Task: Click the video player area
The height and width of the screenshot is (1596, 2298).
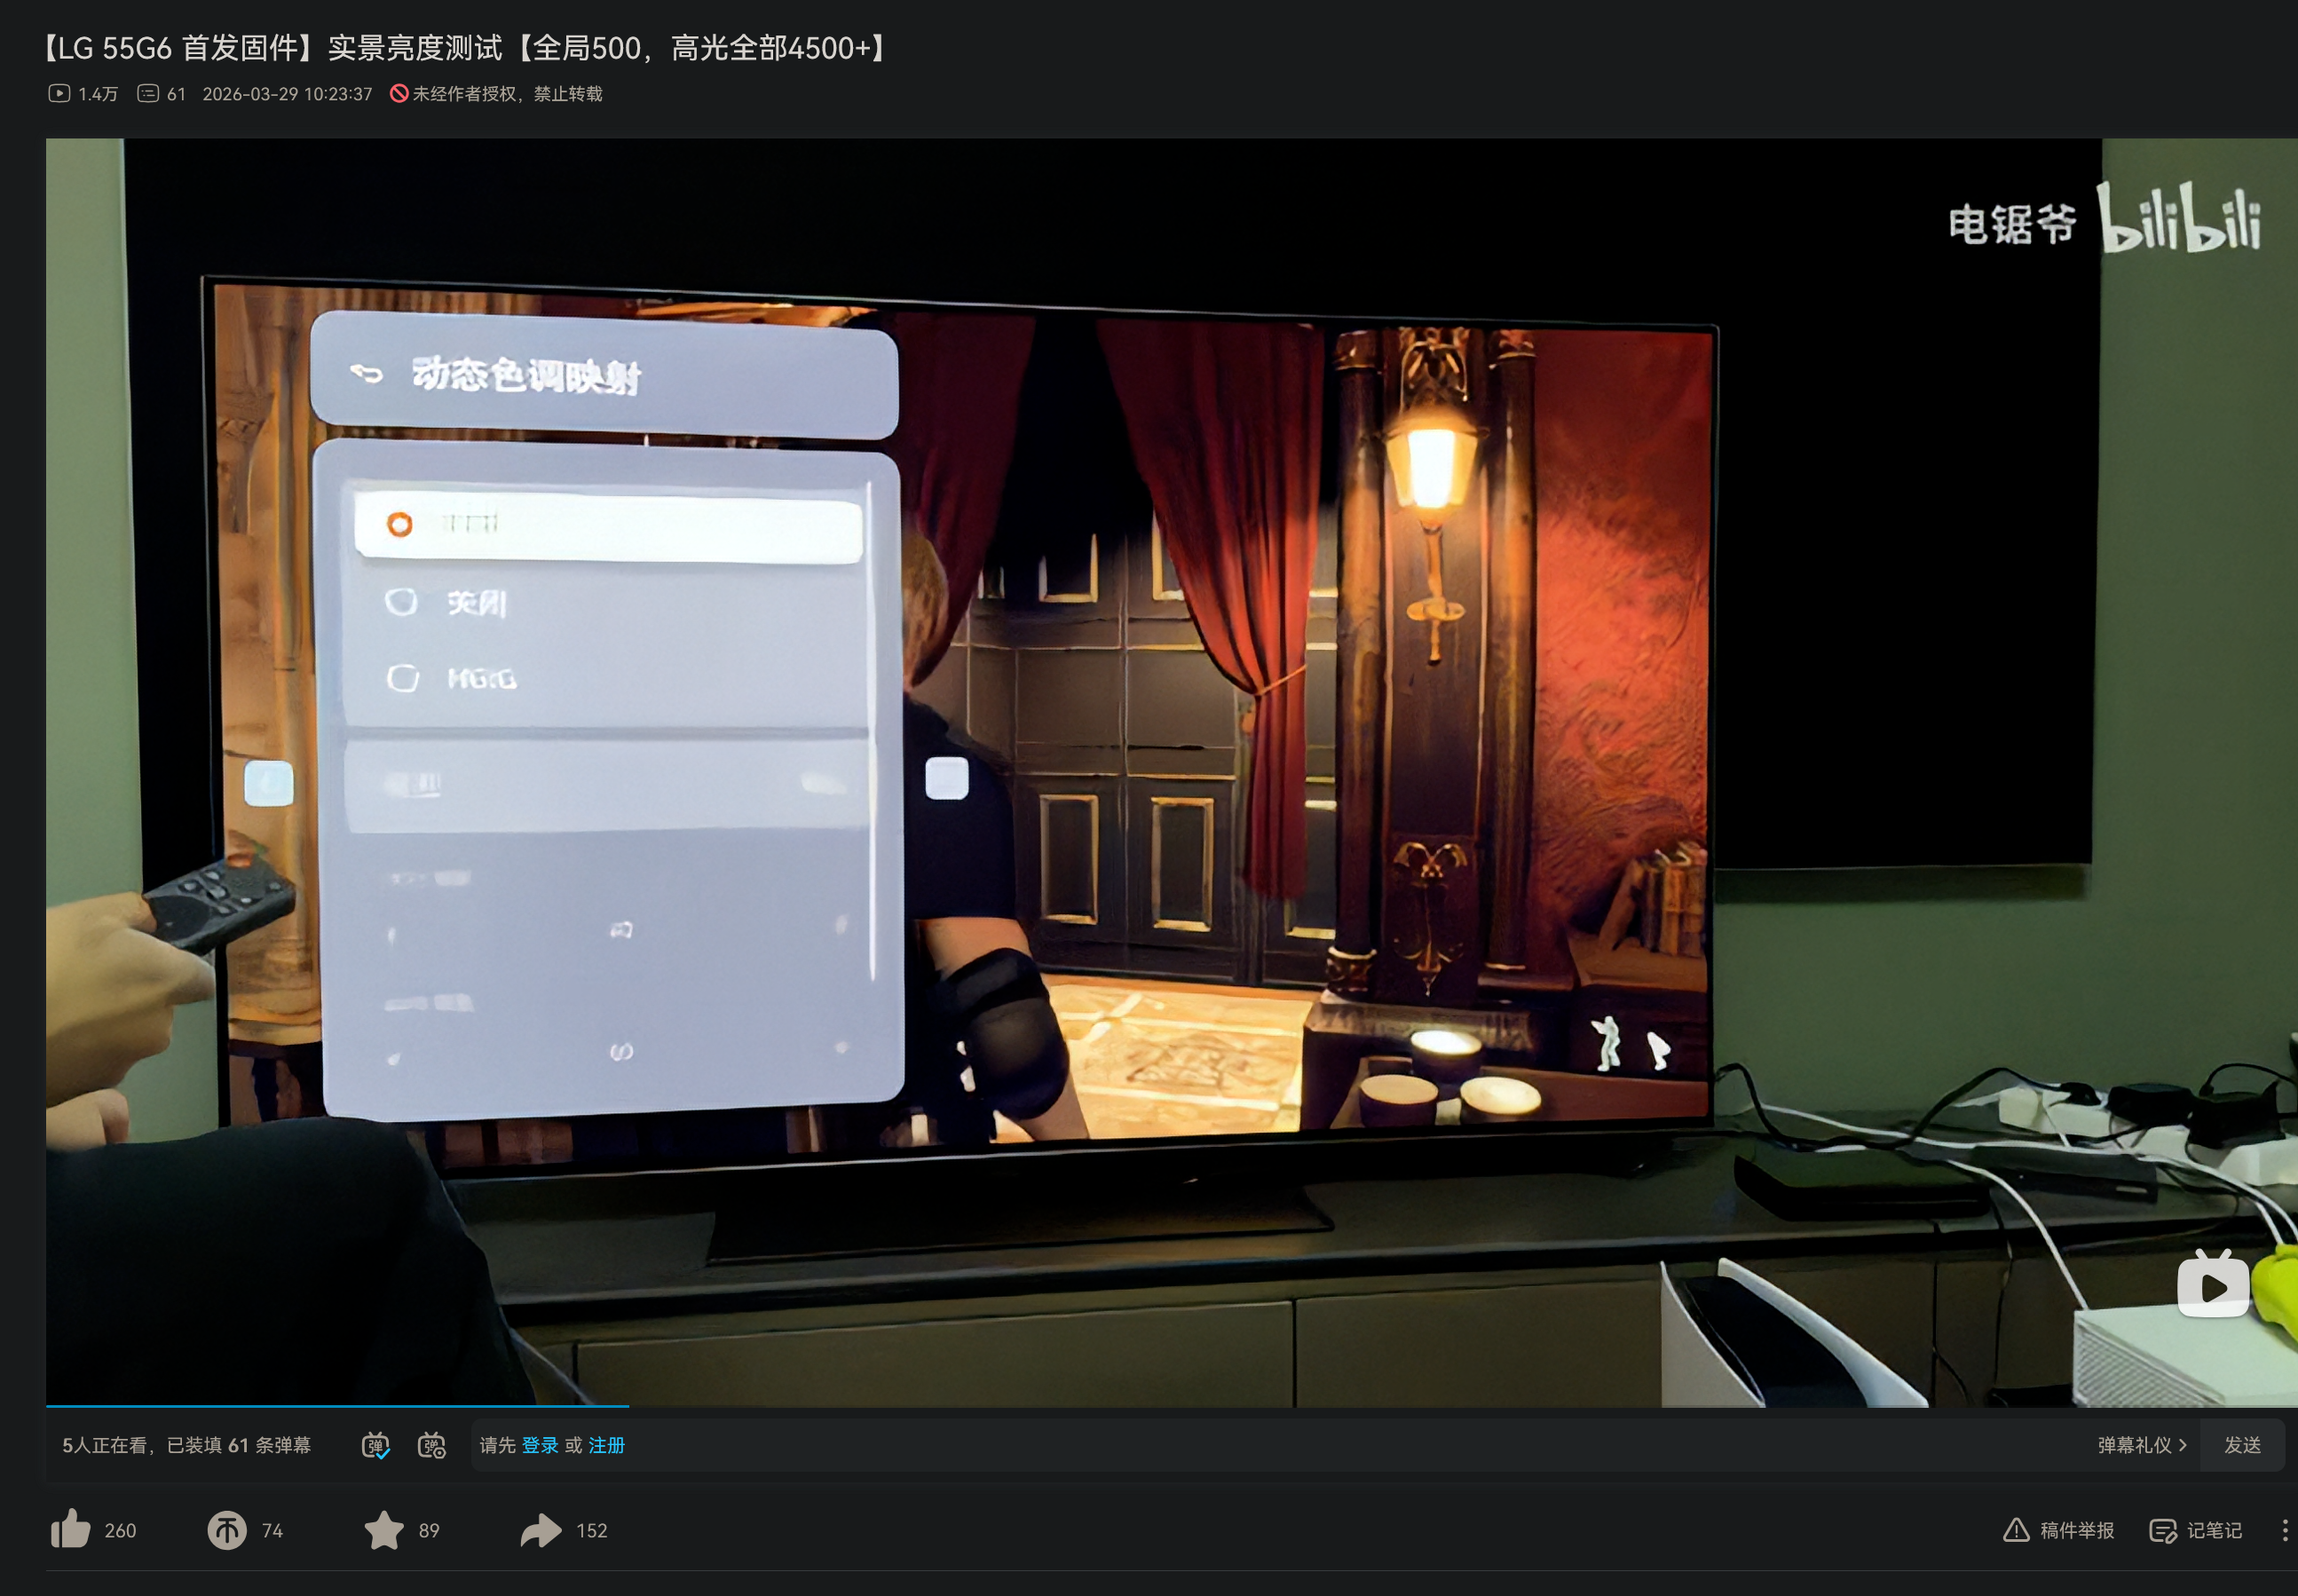Action: click(x=1170, y=770)
